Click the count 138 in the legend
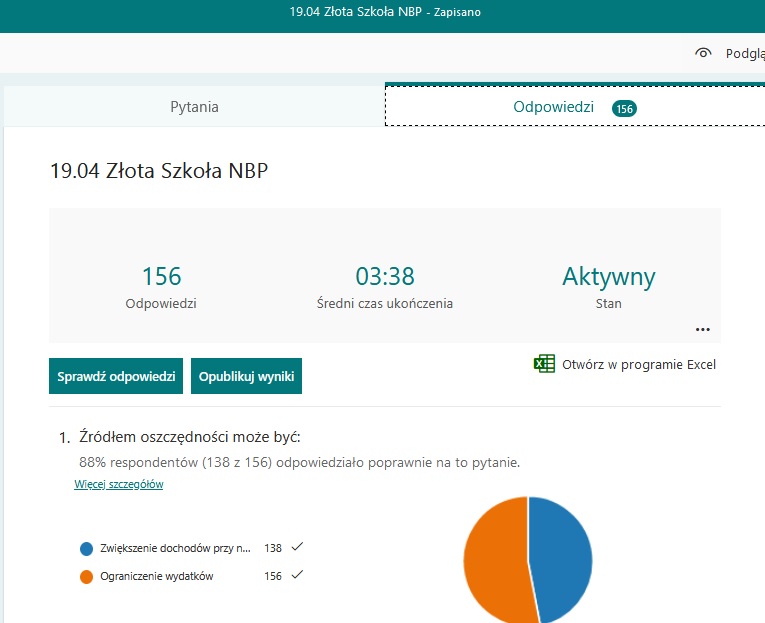The height and width of the screenshot is (623, 765). tap(273, 548)
